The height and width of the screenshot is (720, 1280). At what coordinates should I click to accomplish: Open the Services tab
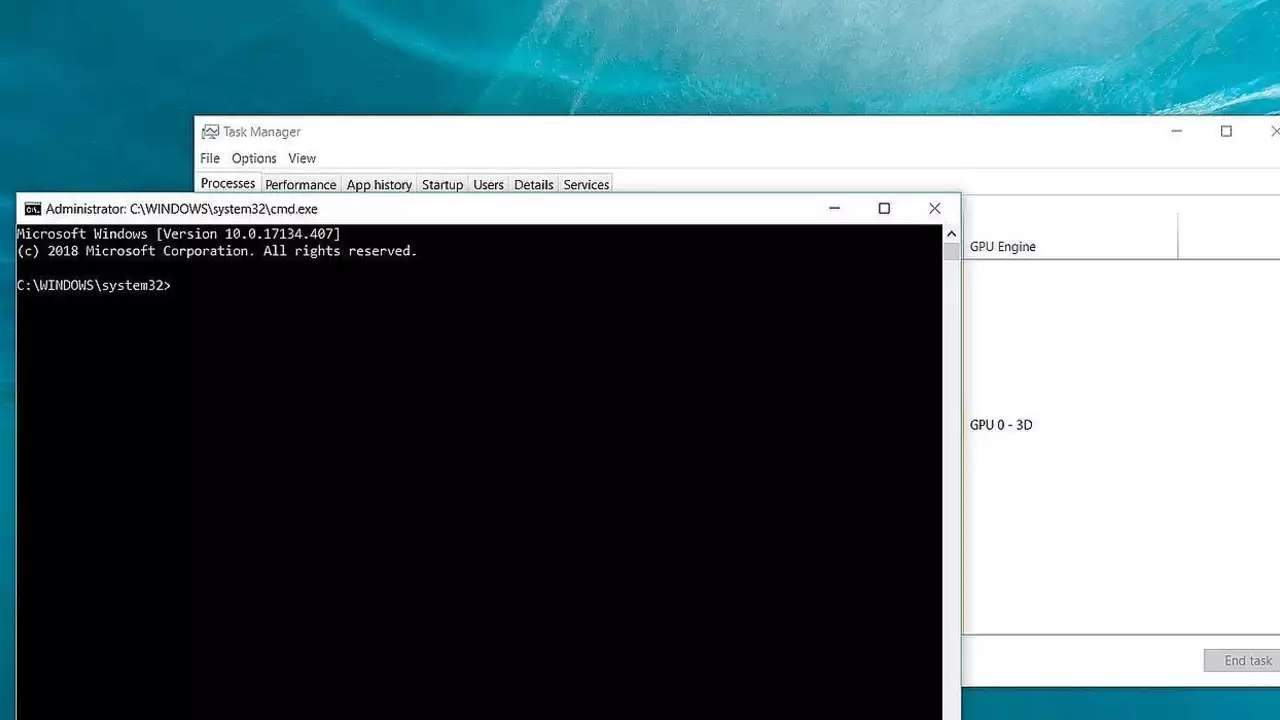586,185
